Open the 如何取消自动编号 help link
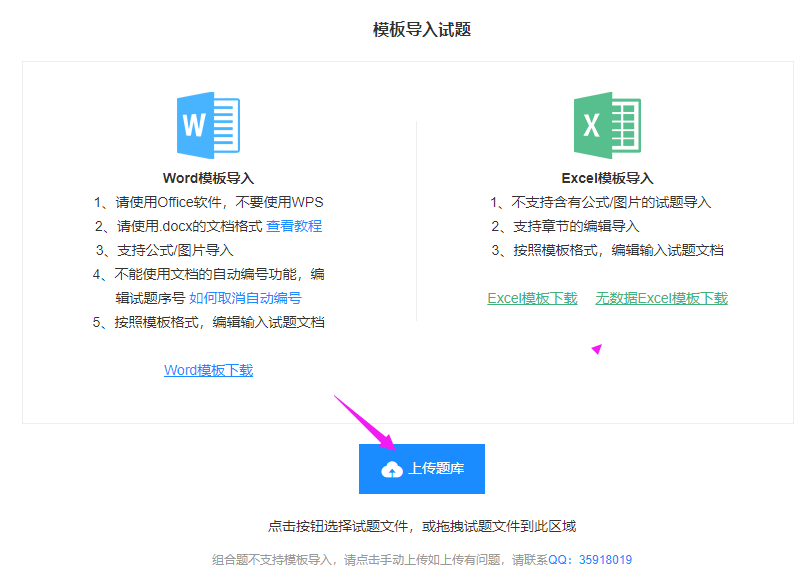This screenshot has height=581, width=812. [245, 298]
